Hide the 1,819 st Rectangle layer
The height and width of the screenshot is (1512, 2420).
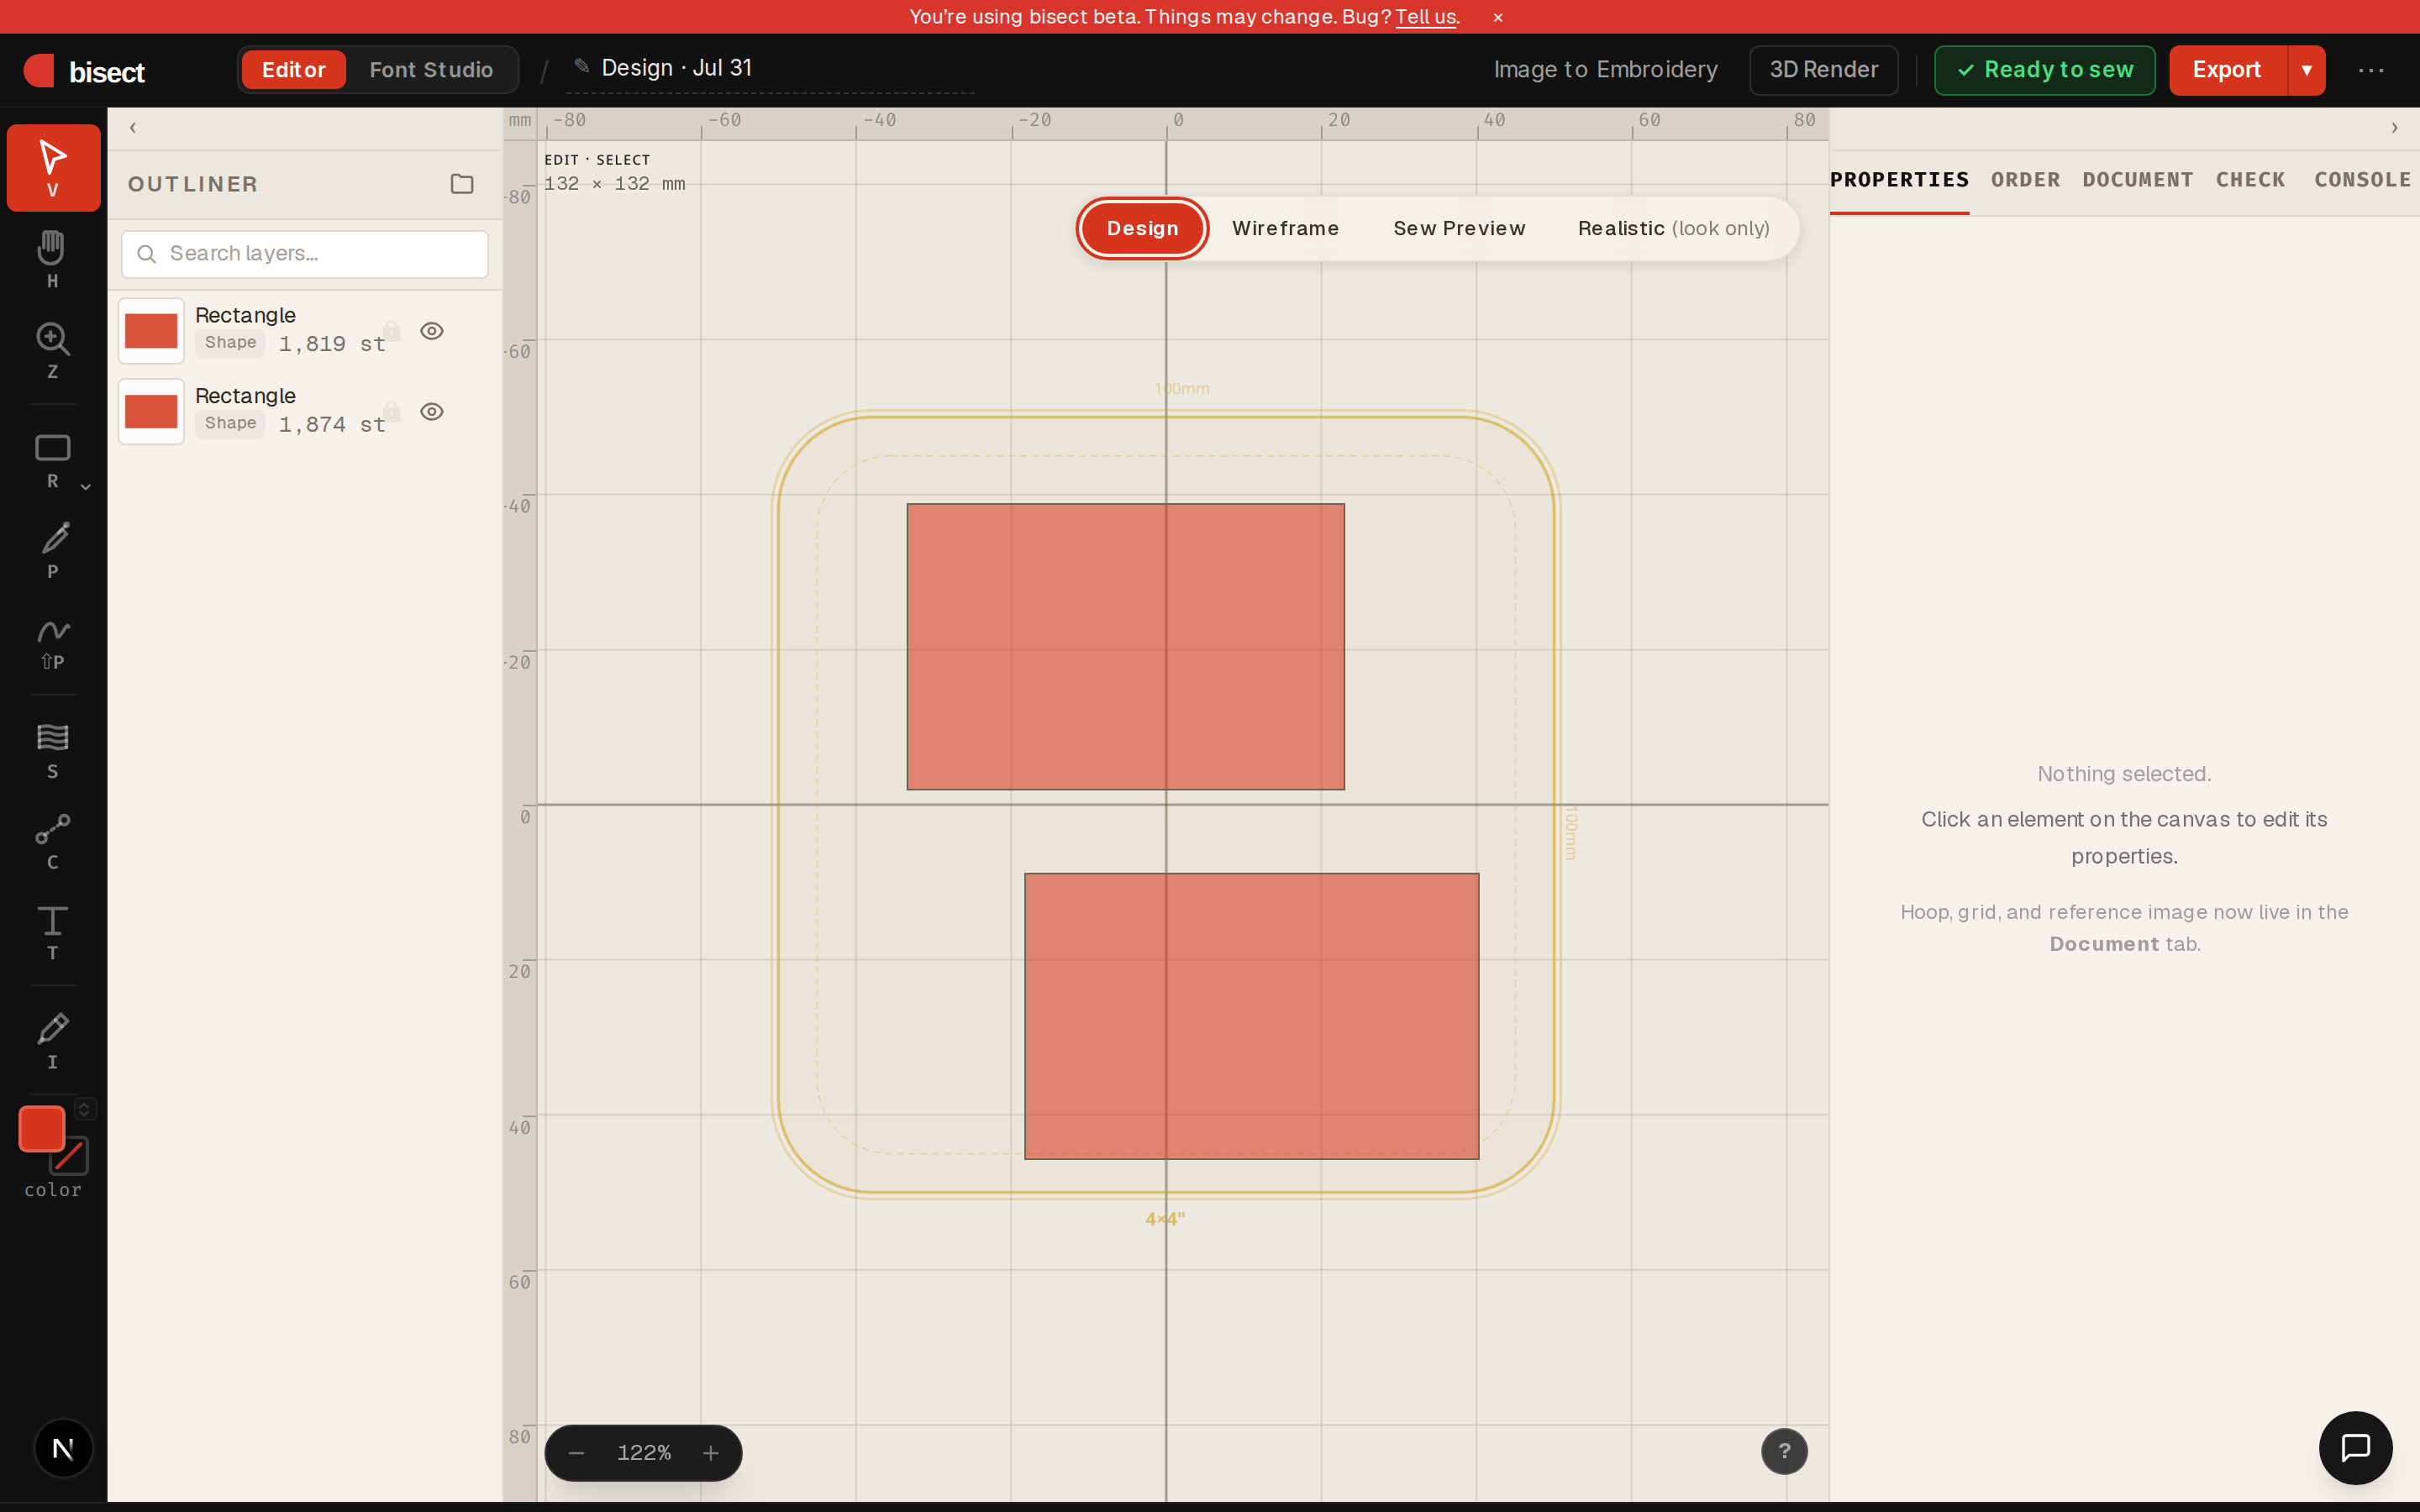432,331
